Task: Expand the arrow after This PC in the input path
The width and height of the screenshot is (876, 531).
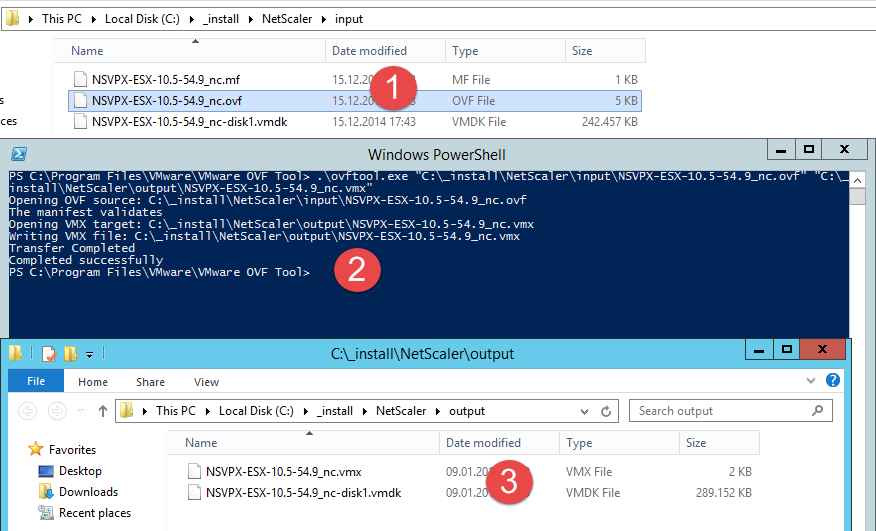Action: pyautogui.click(x=93, y=19)
